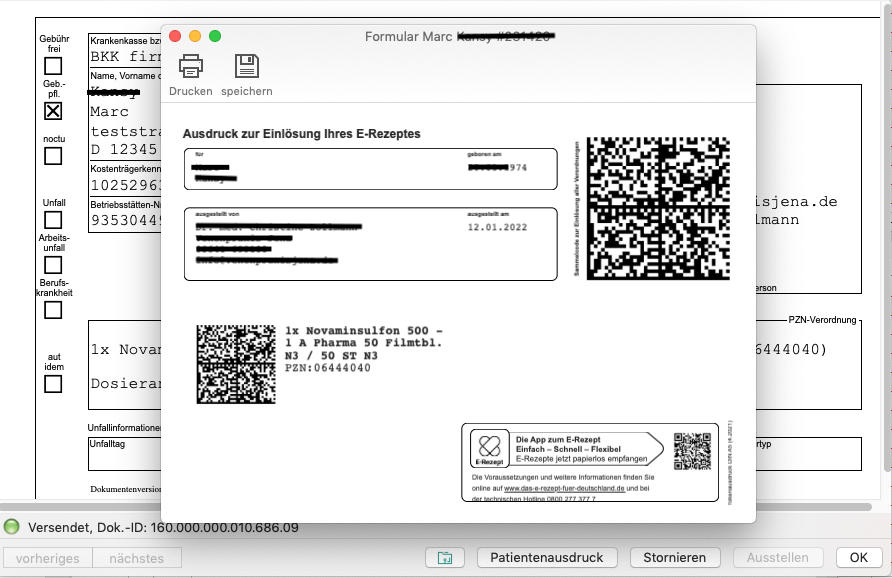Zoom the Formular window with green button
The width and height of the screenshot is (892, 578).
pos(215,36)
